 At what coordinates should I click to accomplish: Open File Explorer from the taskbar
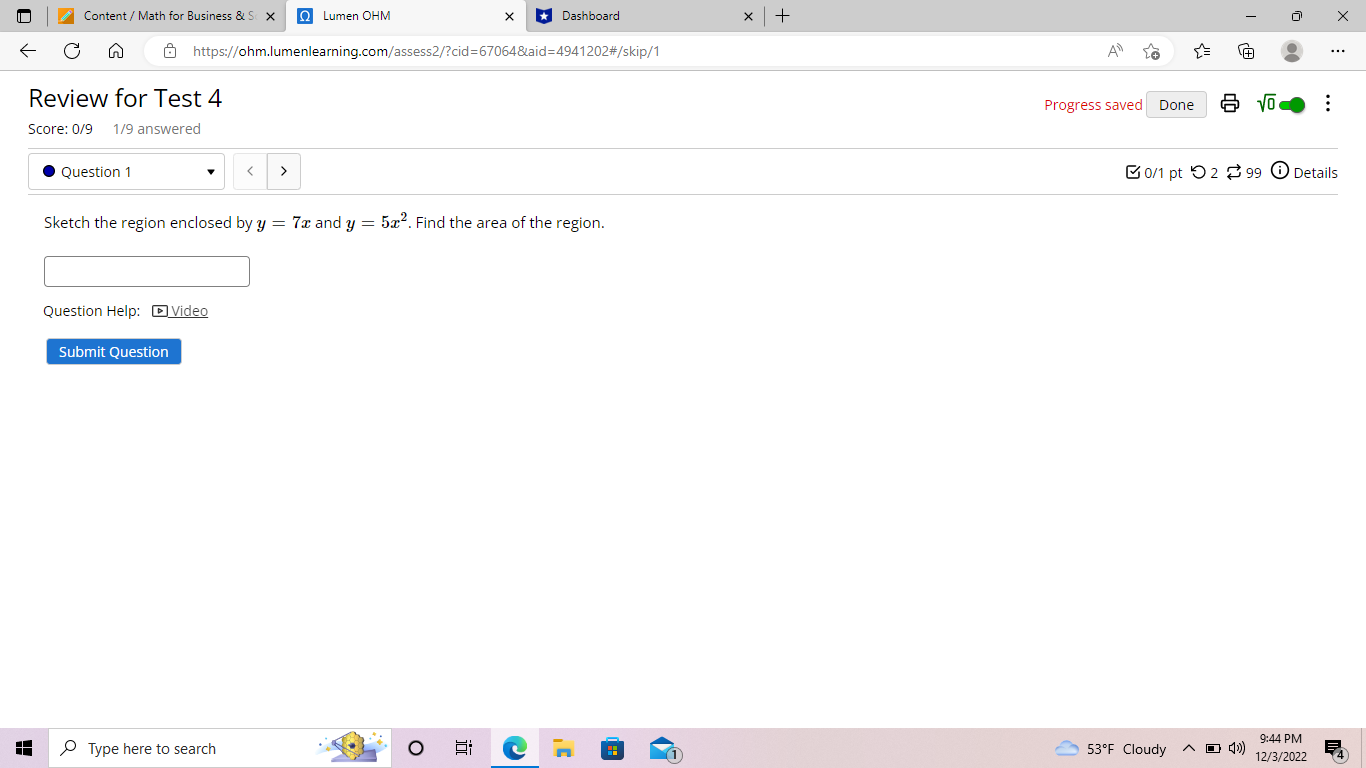click(563, 748)
